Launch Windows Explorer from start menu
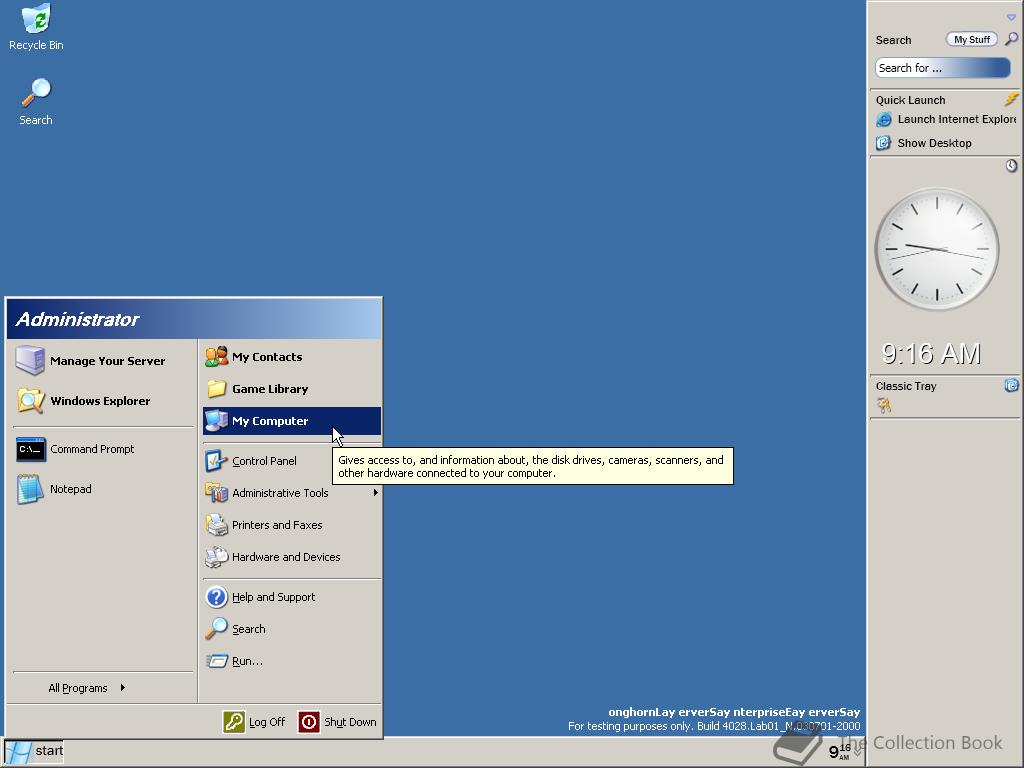 [30, 400]
